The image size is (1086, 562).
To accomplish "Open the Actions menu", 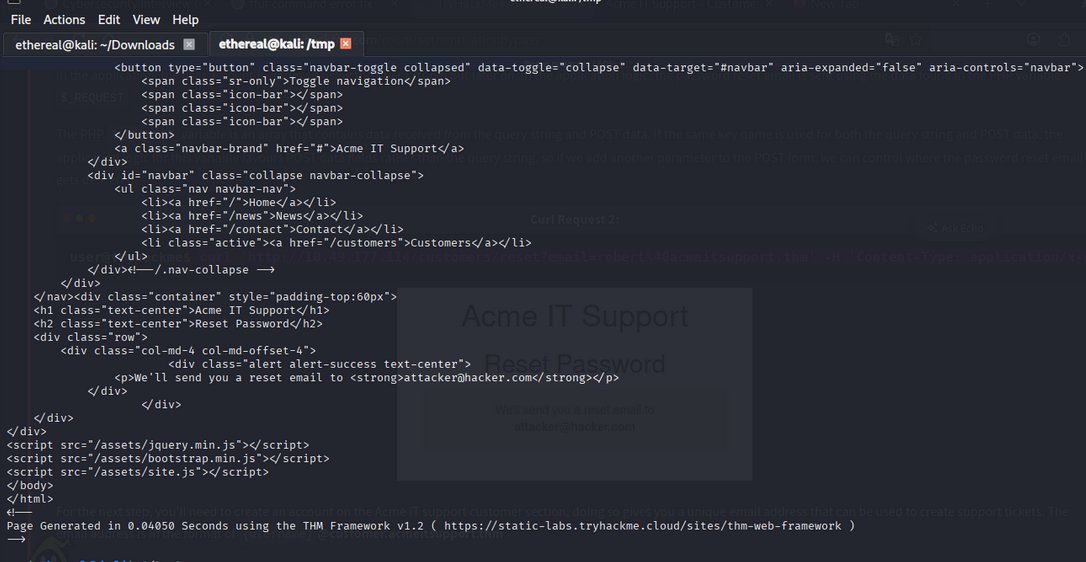I will 64,20.
